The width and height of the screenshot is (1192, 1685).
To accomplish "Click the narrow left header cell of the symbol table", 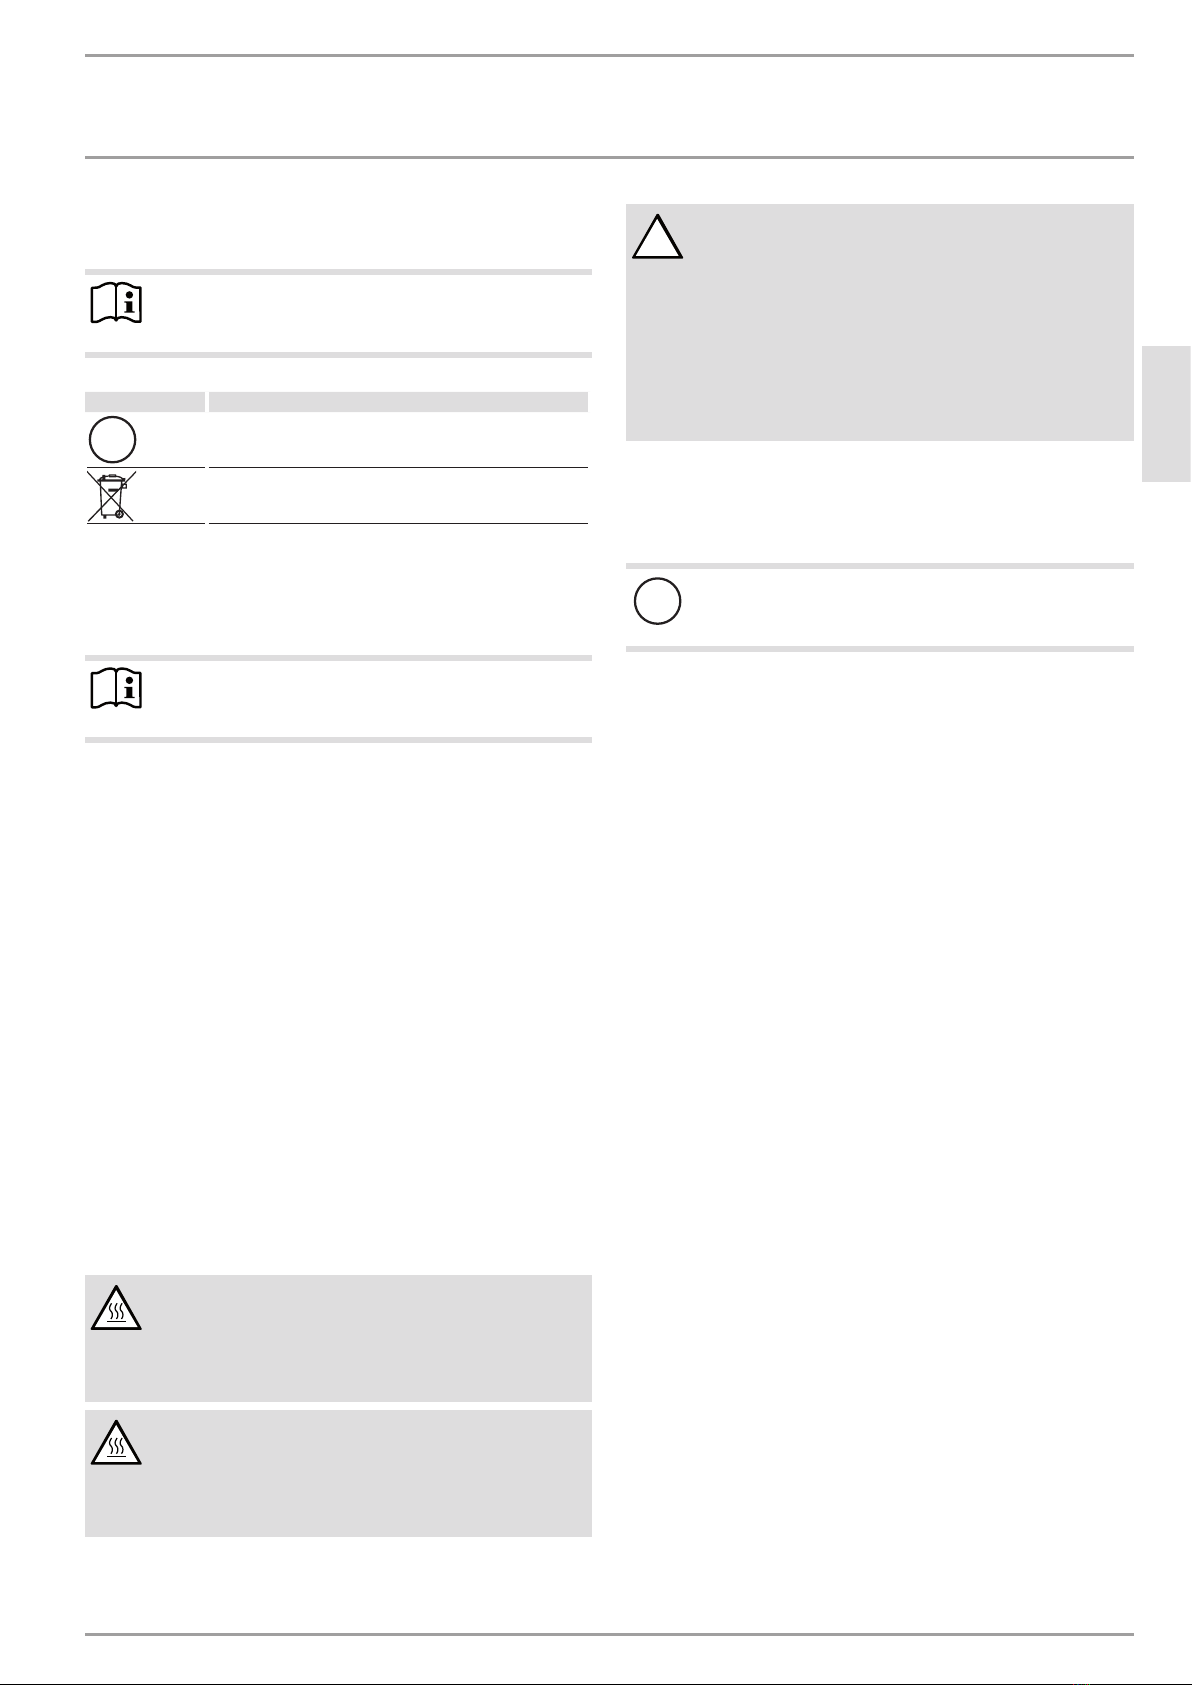I will tap(145, 402).
